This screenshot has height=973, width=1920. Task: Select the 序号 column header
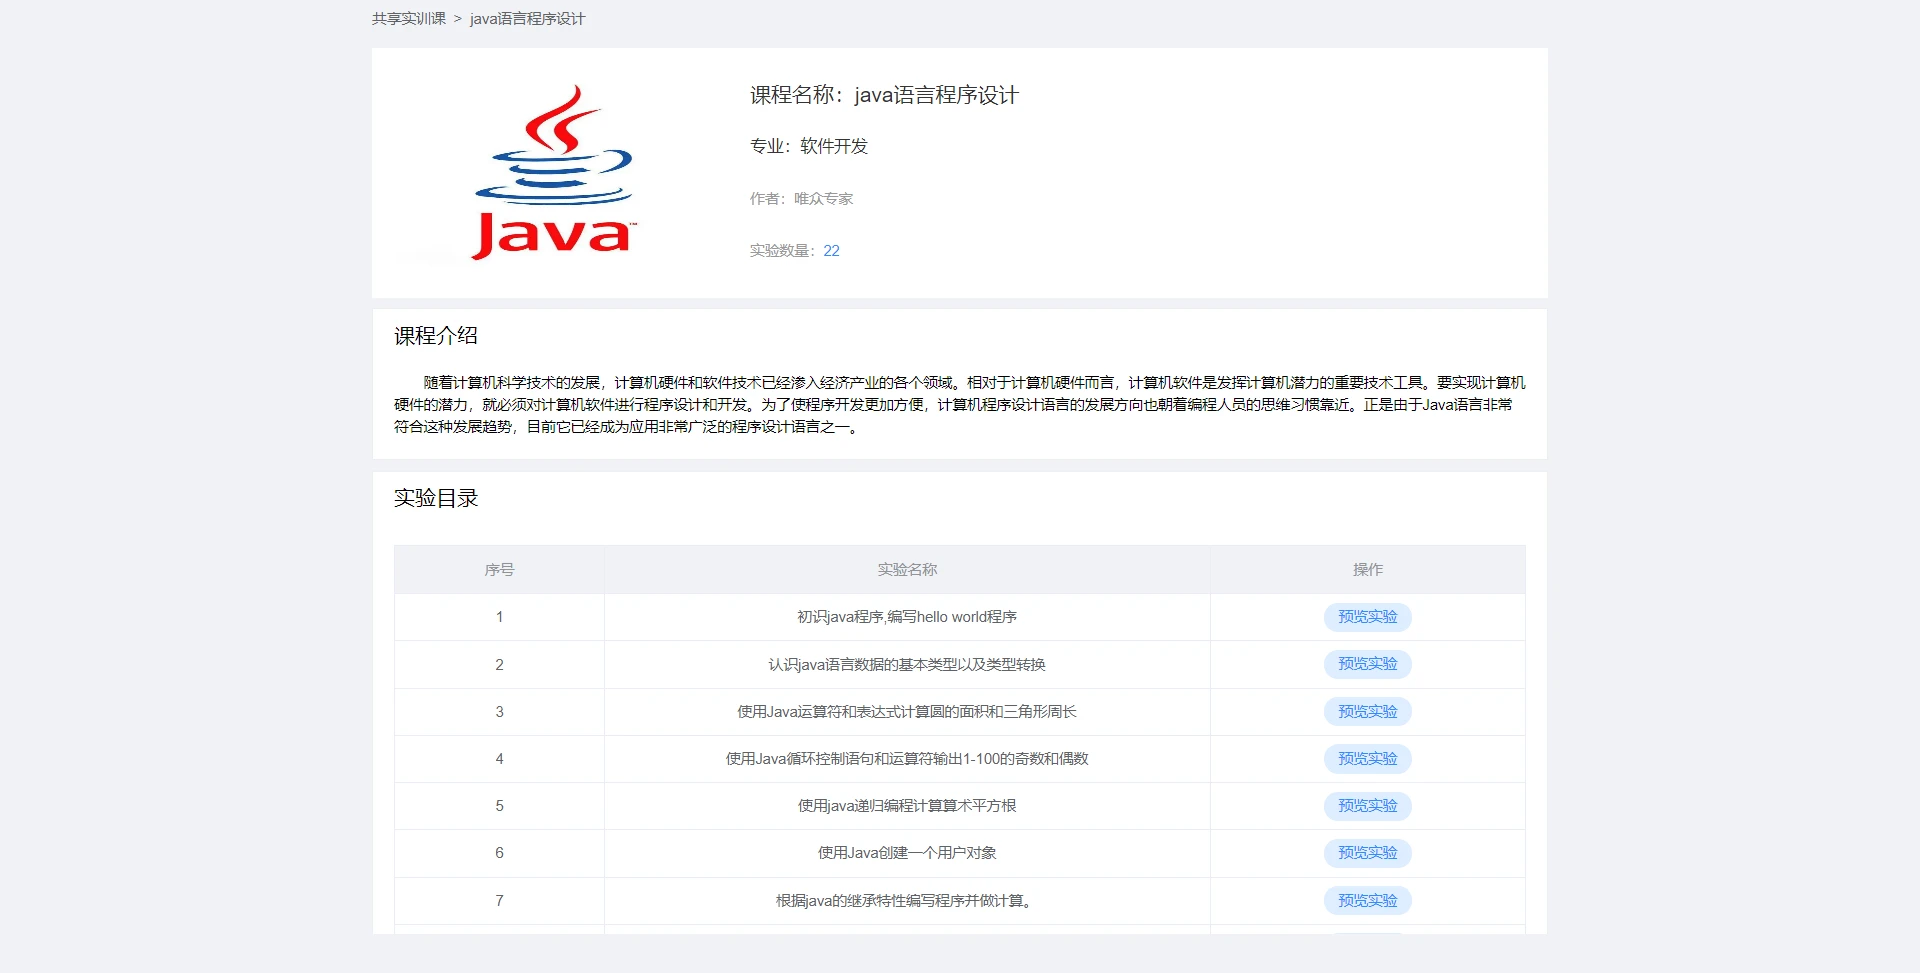[x=499, y=570]
